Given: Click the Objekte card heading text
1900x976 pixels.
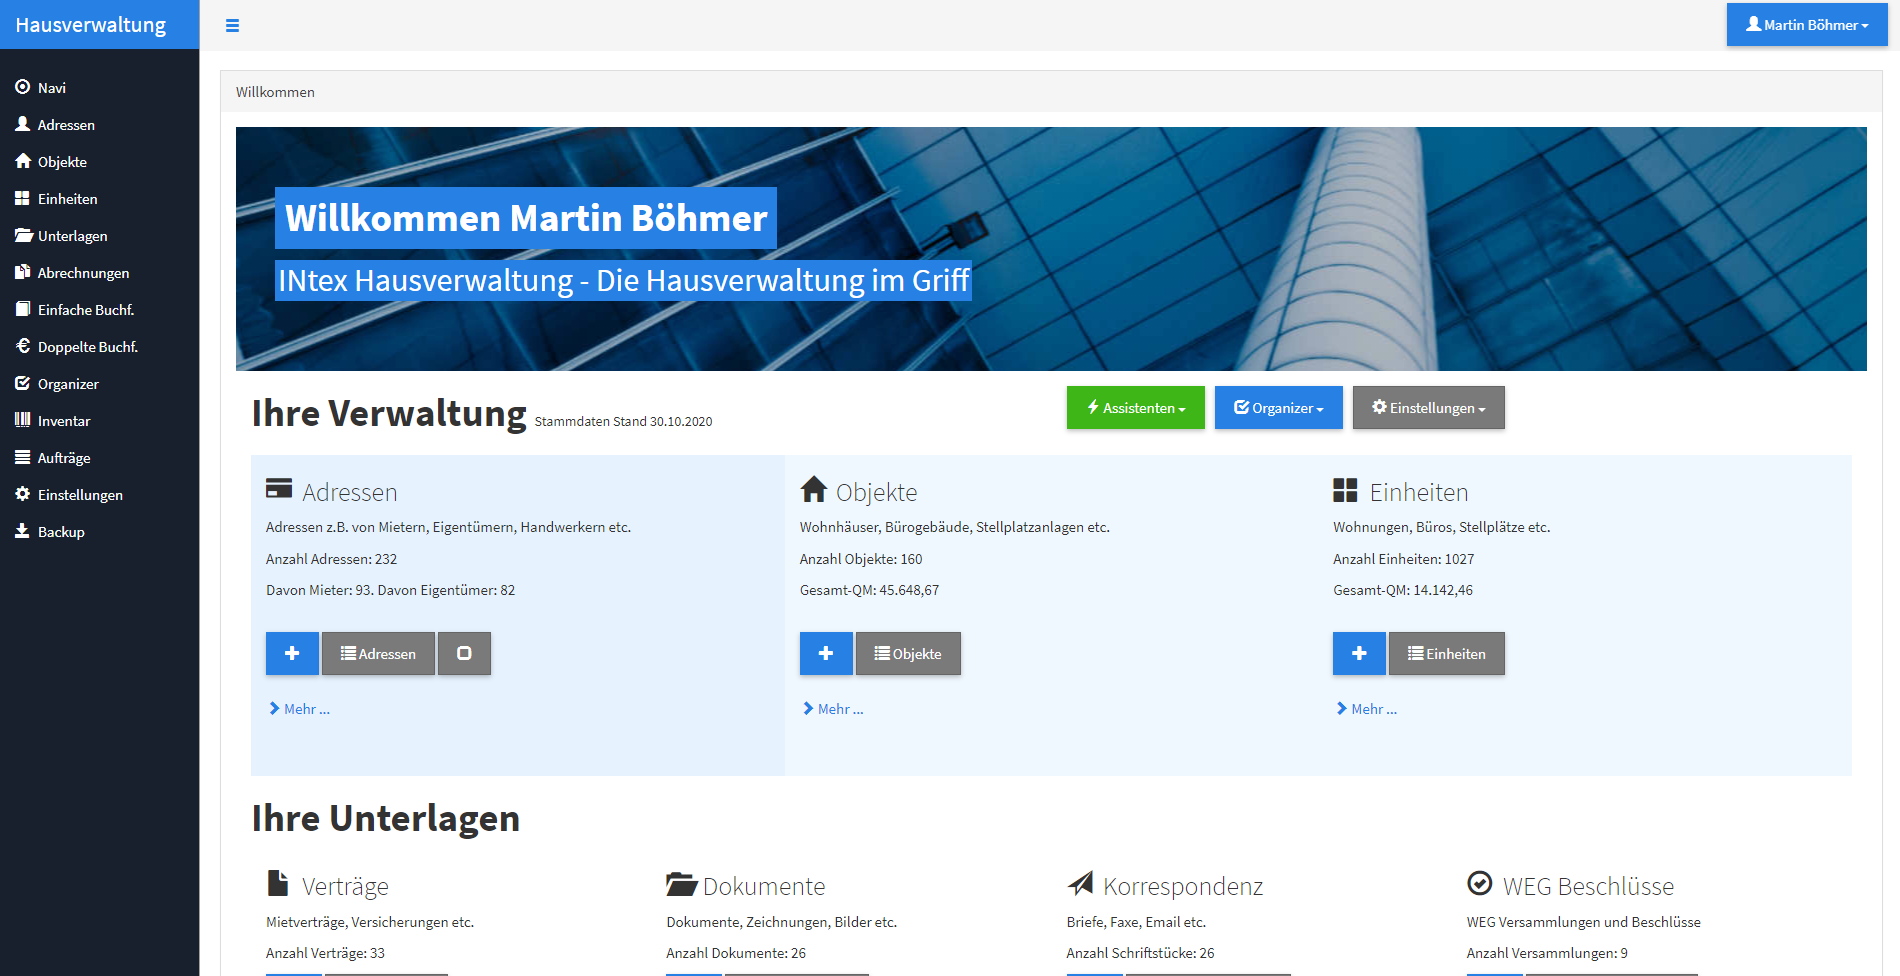Looking at the screenshot, I should click(877, 492).
